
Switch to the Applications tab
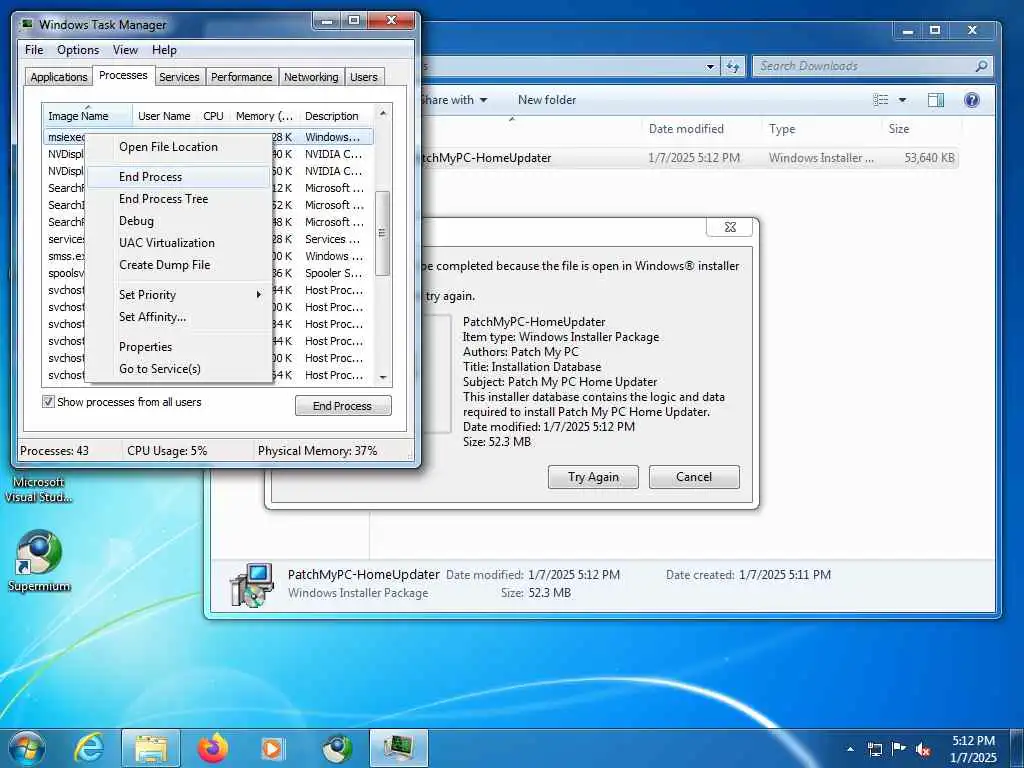(x=58, y=77)
